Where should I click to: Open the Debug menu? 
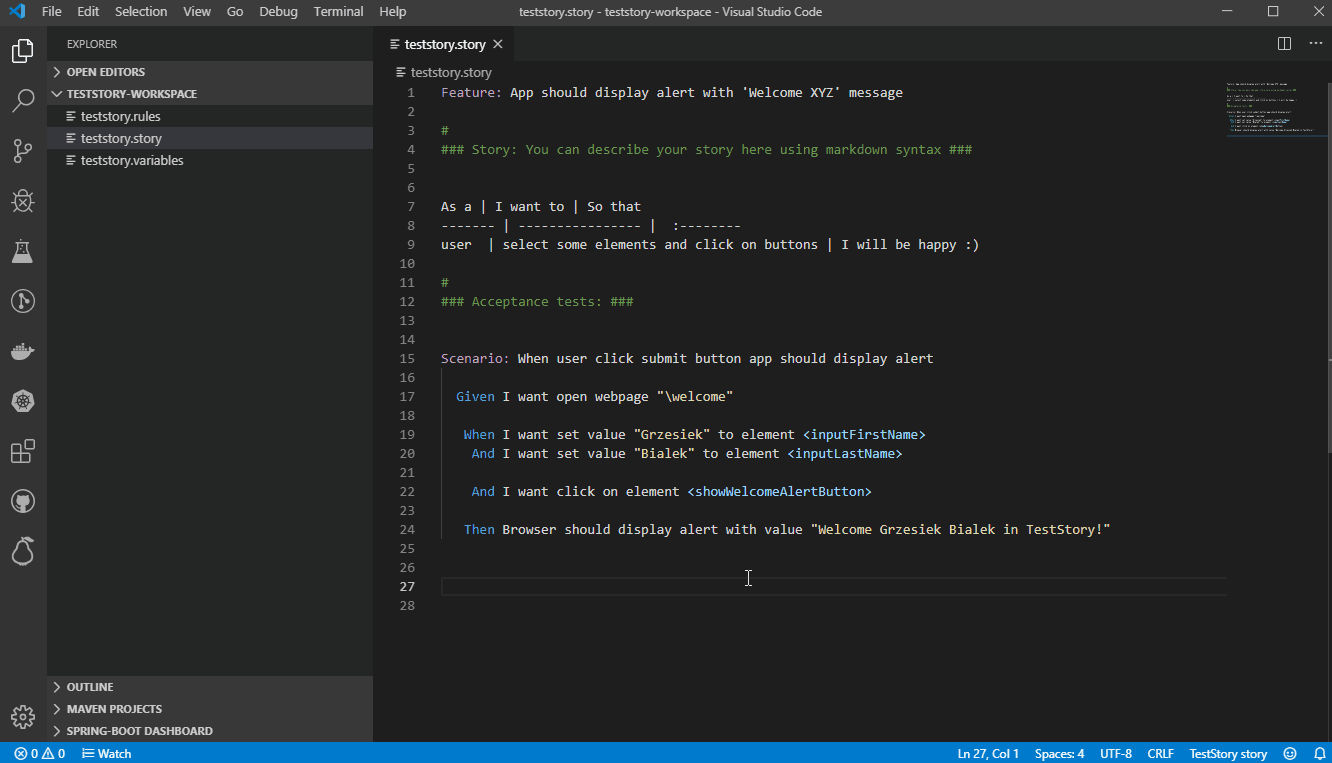[x=278, y=12]
